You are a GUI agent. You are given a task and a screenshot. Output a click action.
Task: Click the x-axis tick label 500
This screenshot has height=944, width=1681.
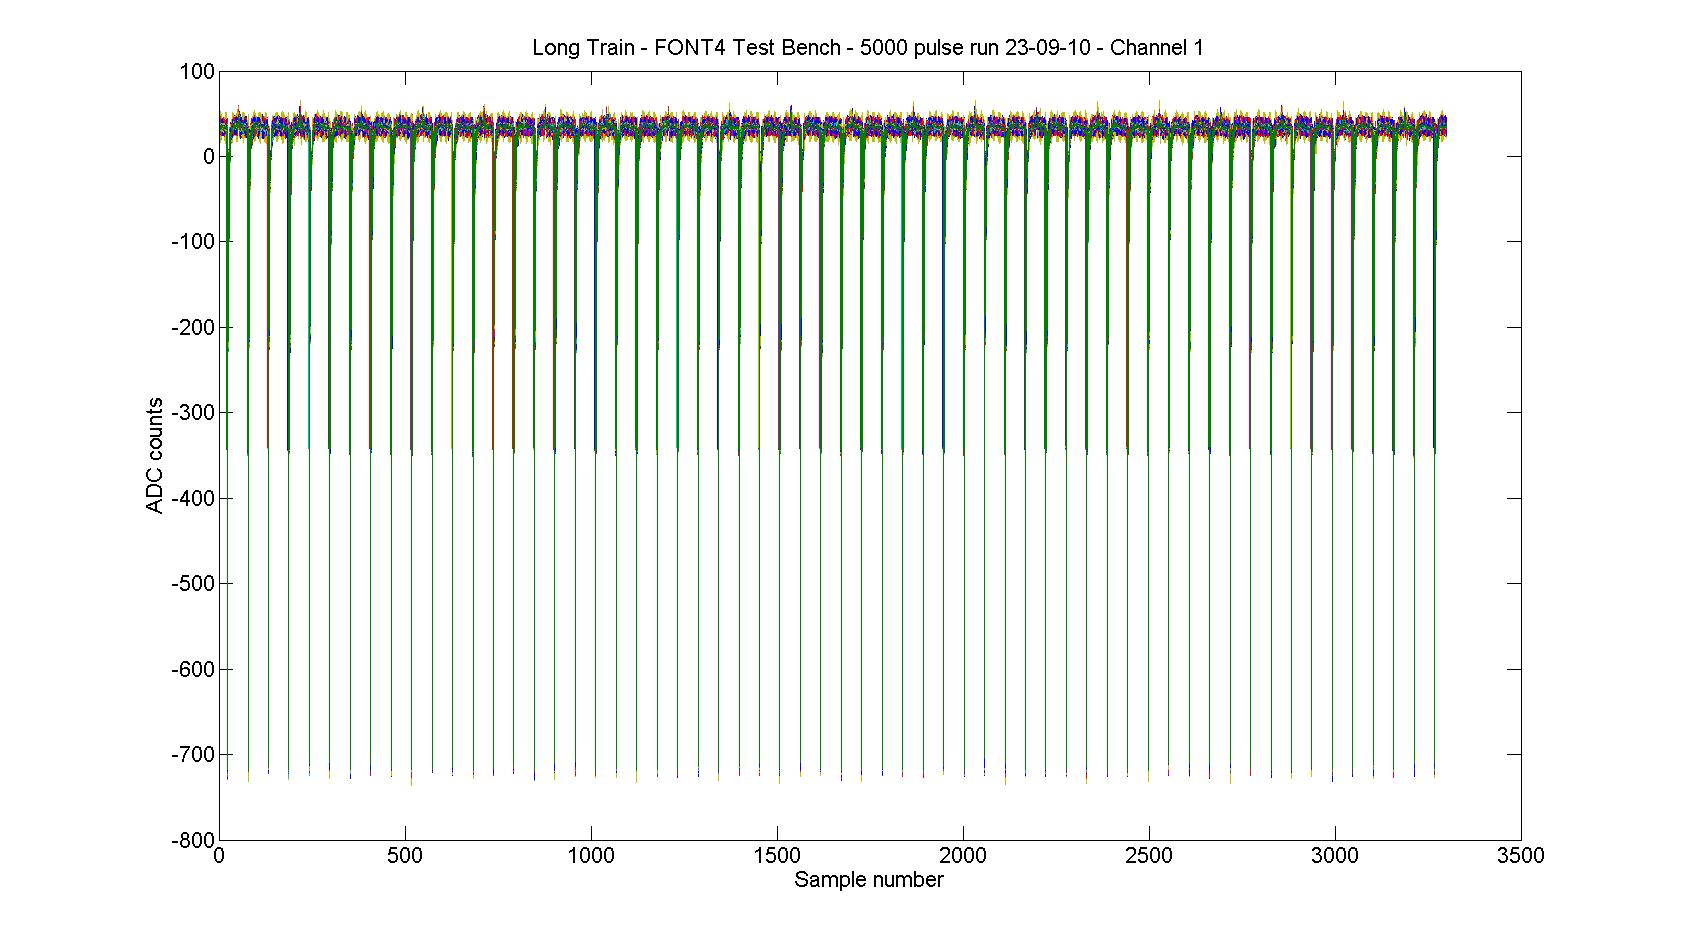point(405,856)
